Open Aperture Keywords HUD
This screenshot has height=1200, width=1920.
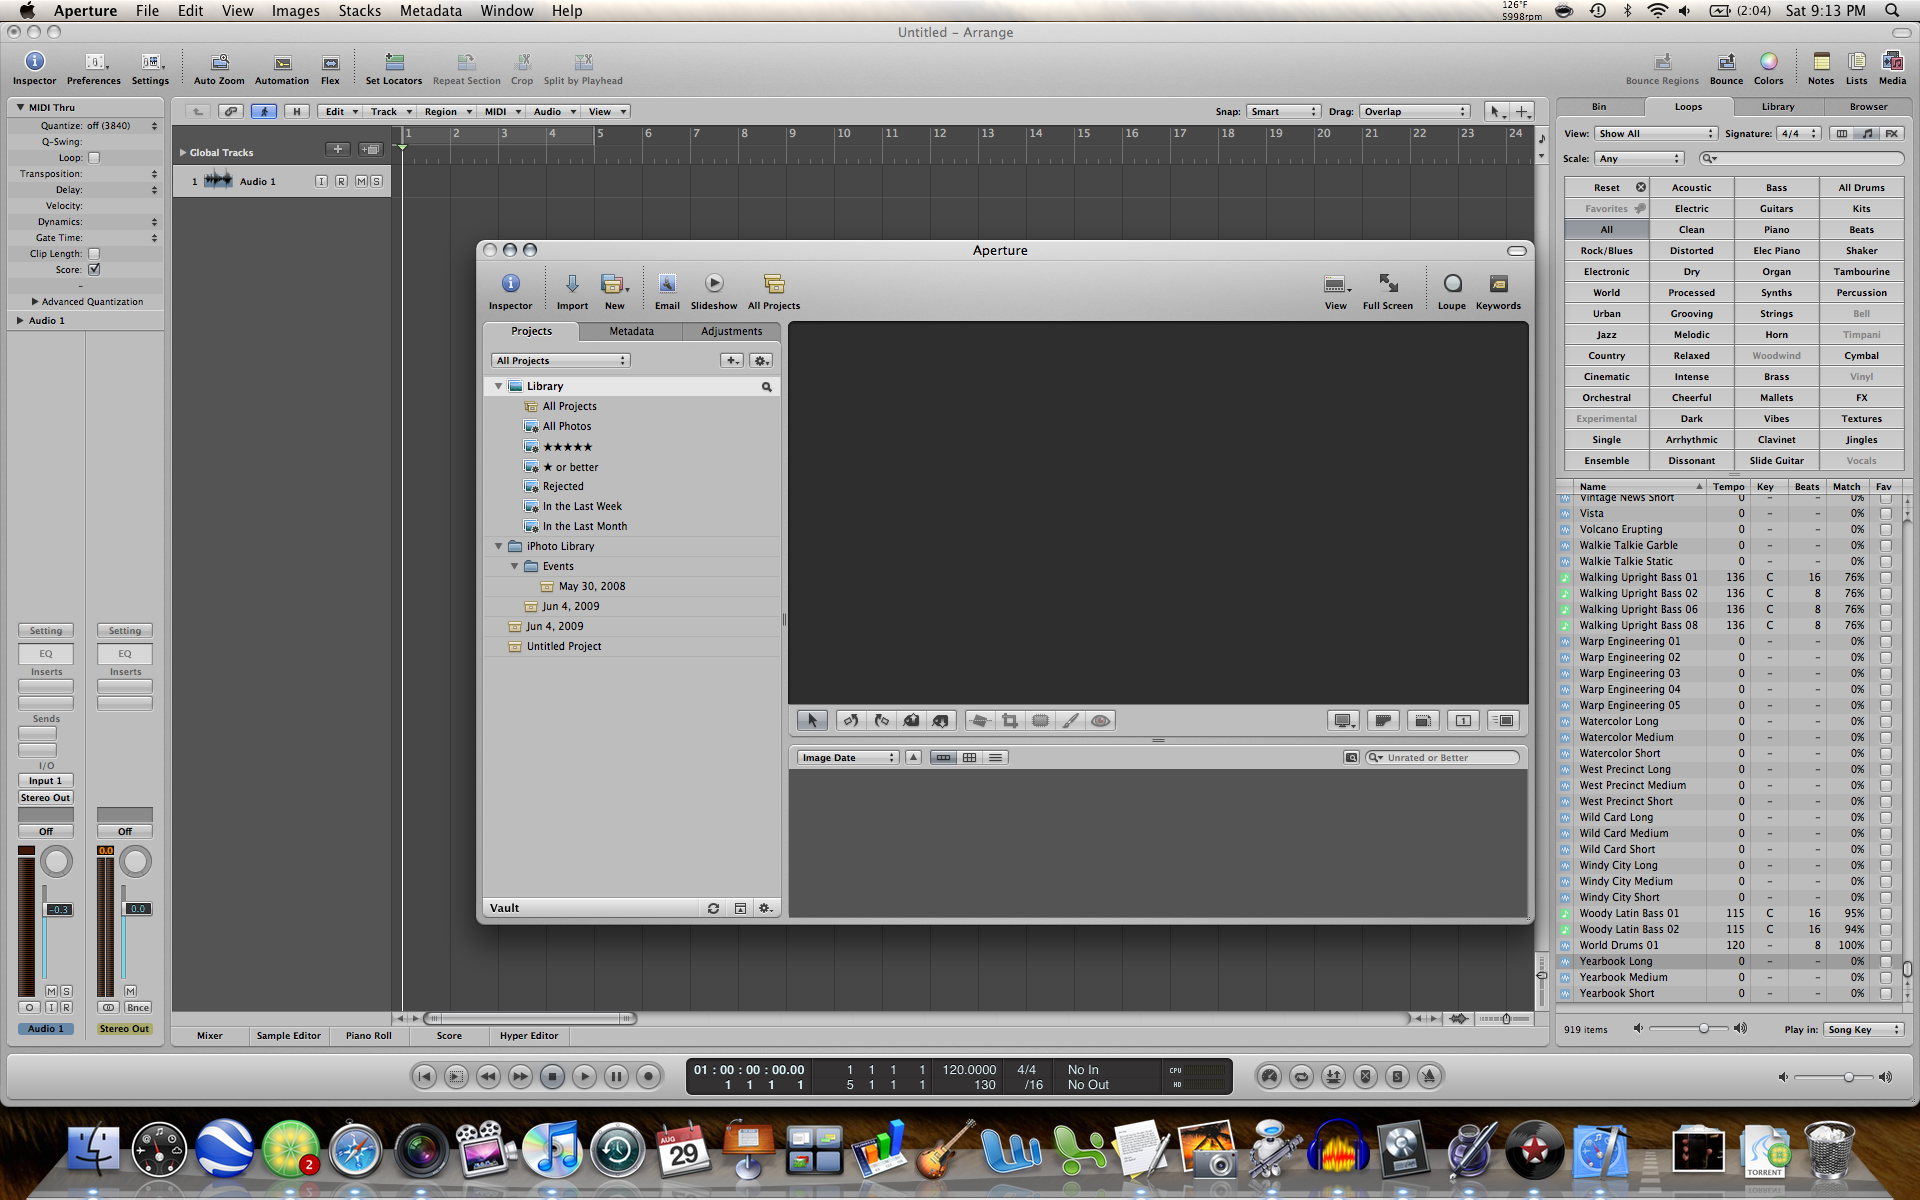pyautogui.click(x=1498, y=291)
